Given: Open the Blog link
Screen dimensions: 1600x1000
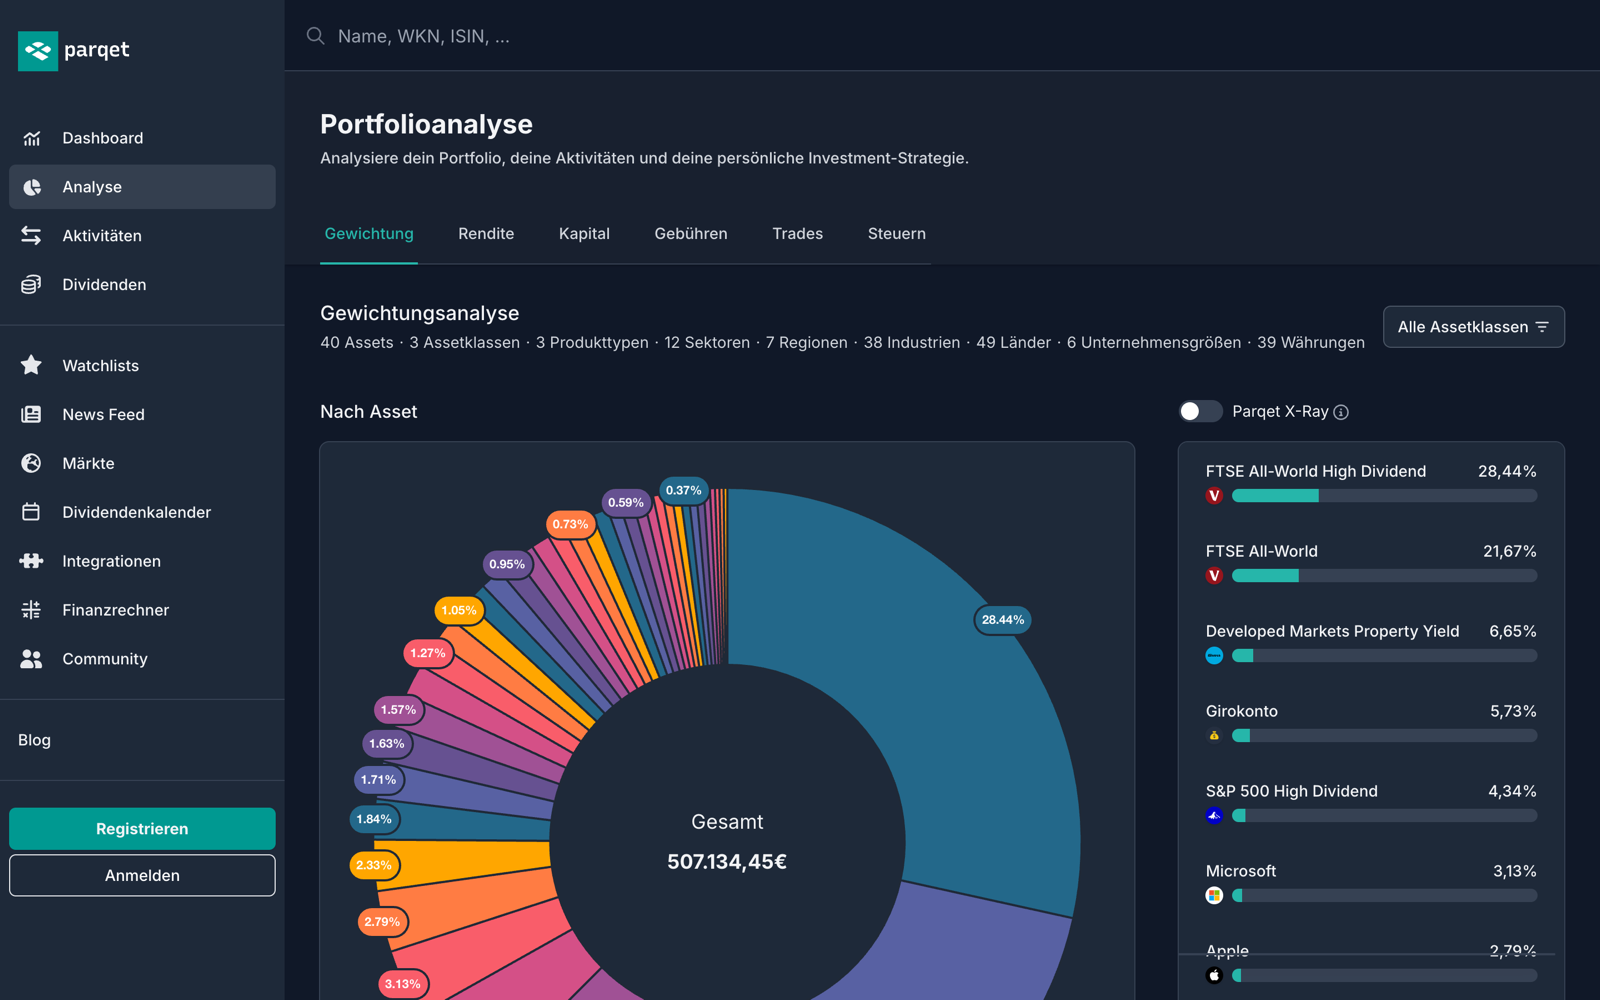Looking at the screenshot, I should [x=34, y=740].
